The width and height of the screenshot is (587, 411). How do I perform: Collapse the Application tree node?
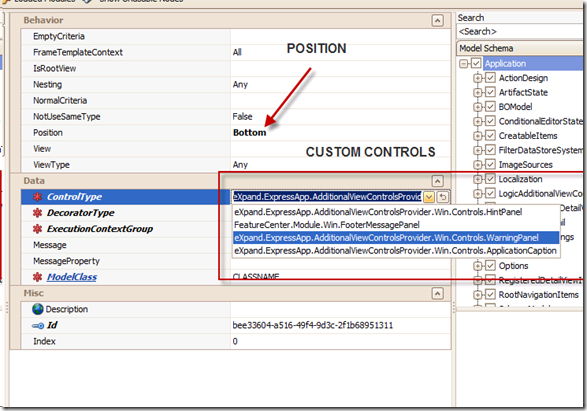tap(463, 64)
